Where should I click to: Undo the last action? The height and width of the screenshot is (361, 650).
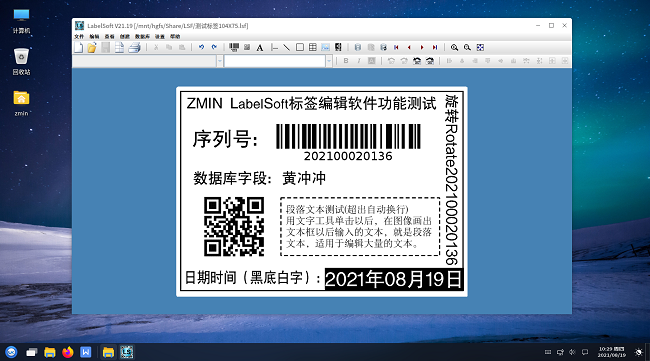(201, 47)
